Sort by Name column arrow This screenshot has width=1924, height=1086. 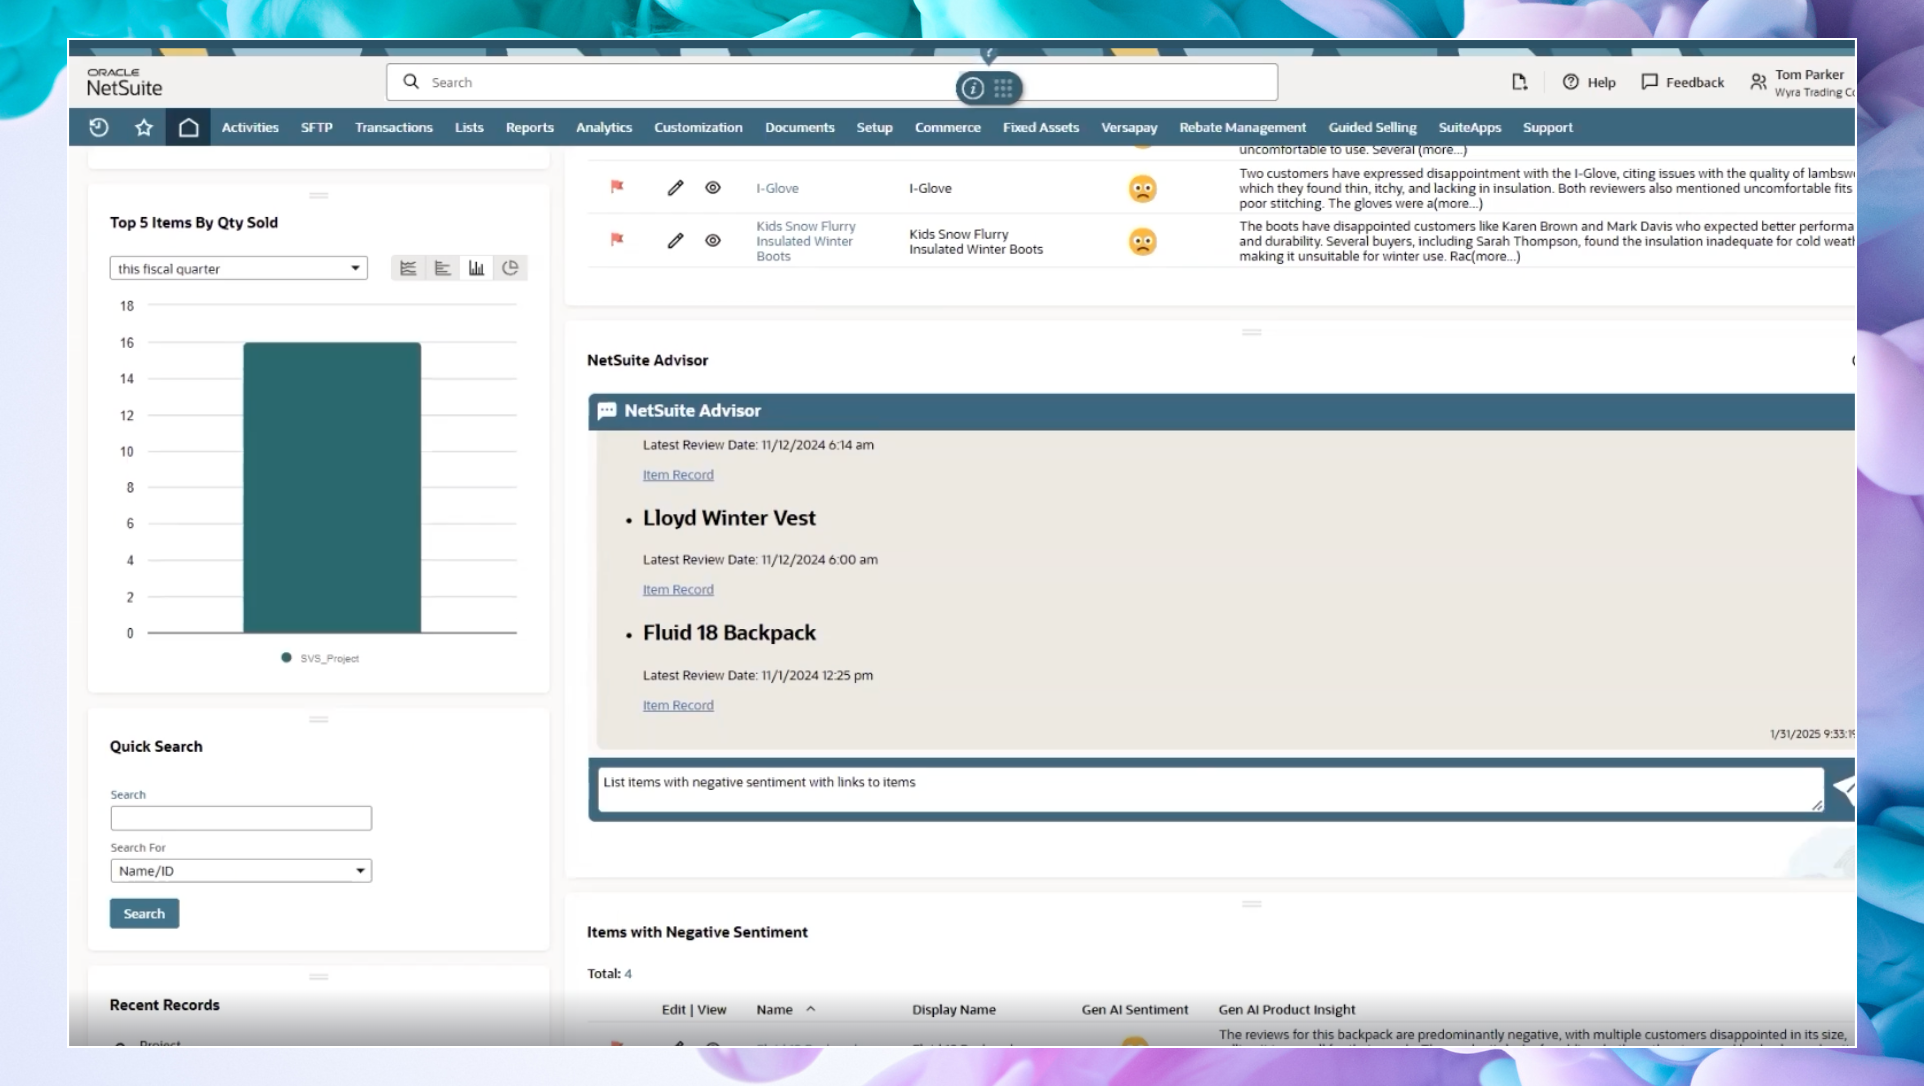[811, 1009]
